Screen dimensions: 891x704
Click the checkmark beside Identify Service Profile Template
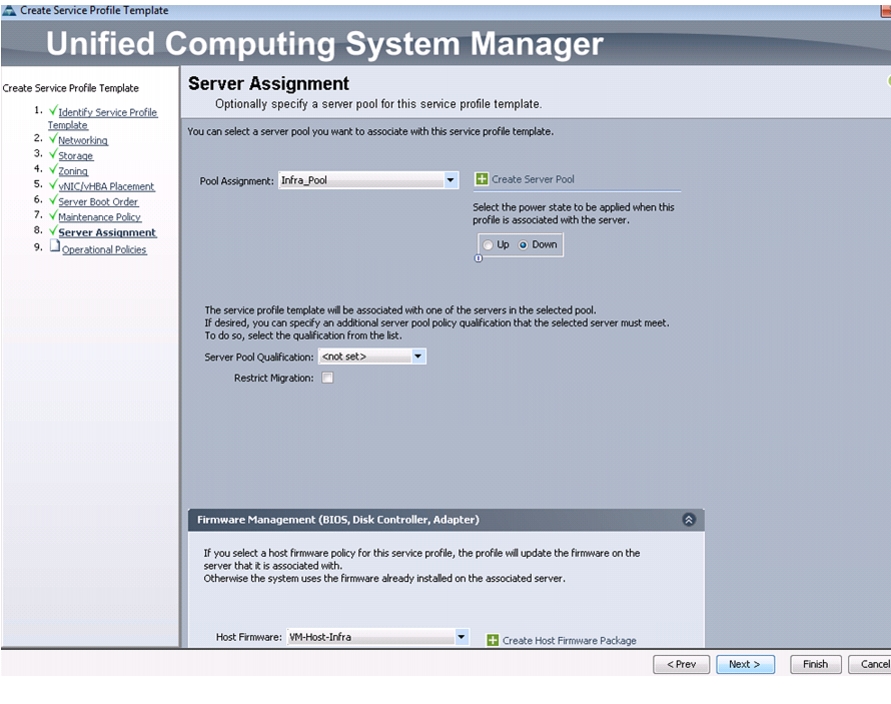tap(53, 110)
